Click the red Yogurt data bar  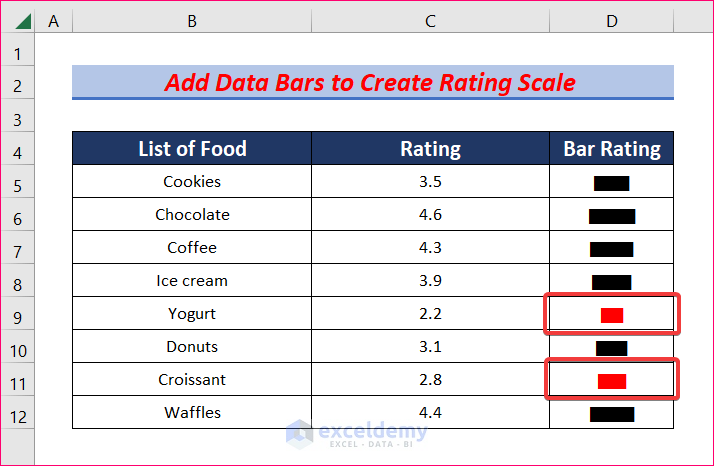tap(612, 315)
